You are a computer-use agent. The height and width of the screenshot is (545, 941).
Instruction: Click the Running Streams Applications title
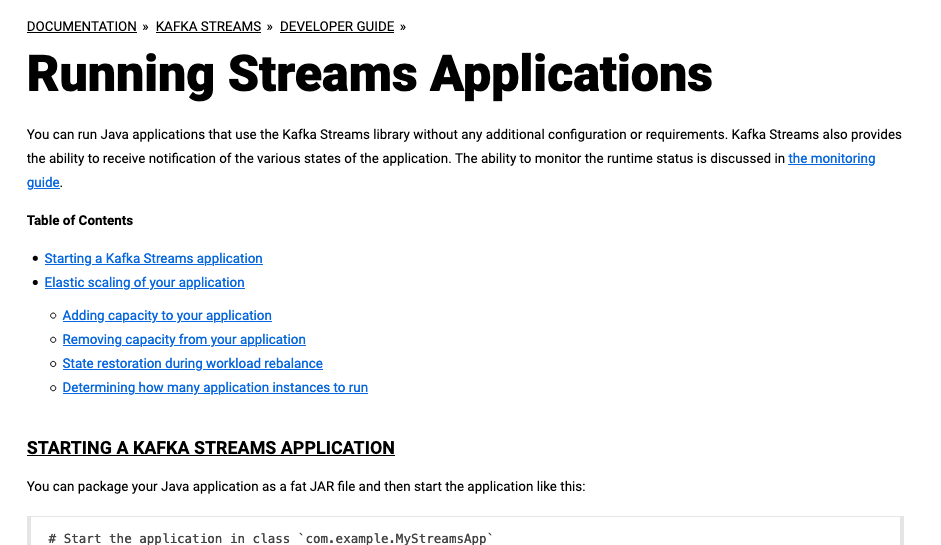[x=370, y=74]
